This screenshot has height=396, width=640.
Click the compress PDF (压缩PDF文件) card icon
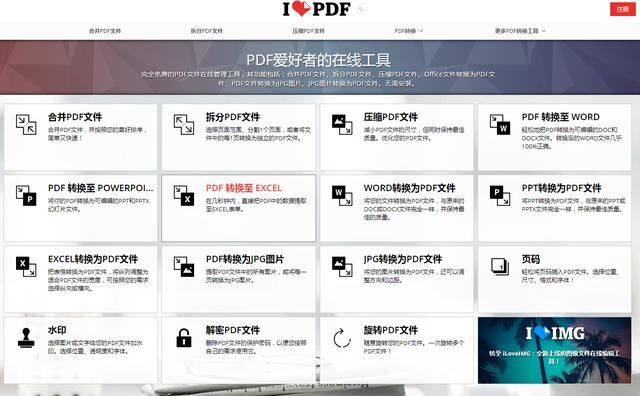(x=342, y=125)
